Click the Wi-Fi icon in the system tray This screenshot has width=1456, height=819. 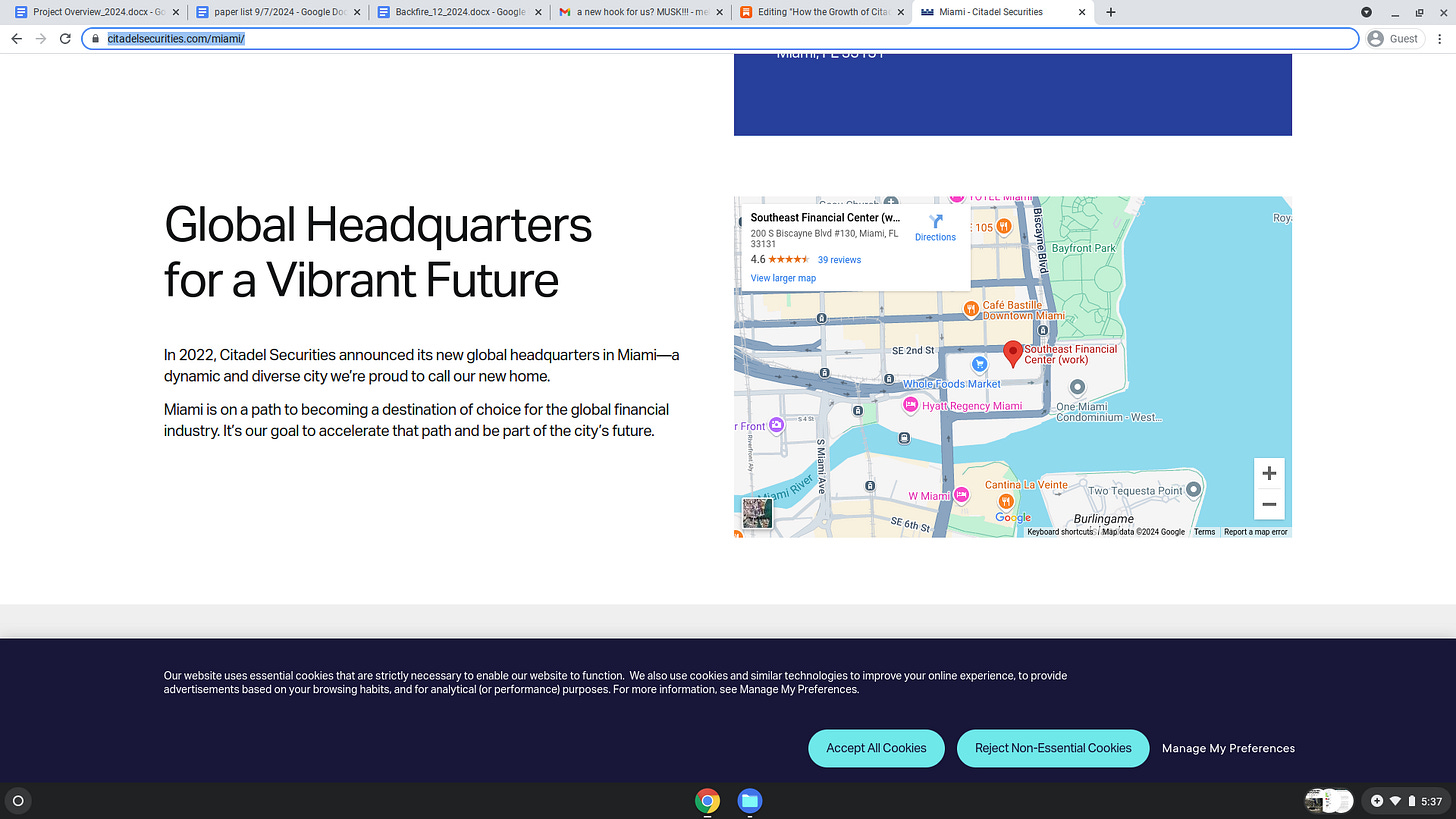[1395, 801]
